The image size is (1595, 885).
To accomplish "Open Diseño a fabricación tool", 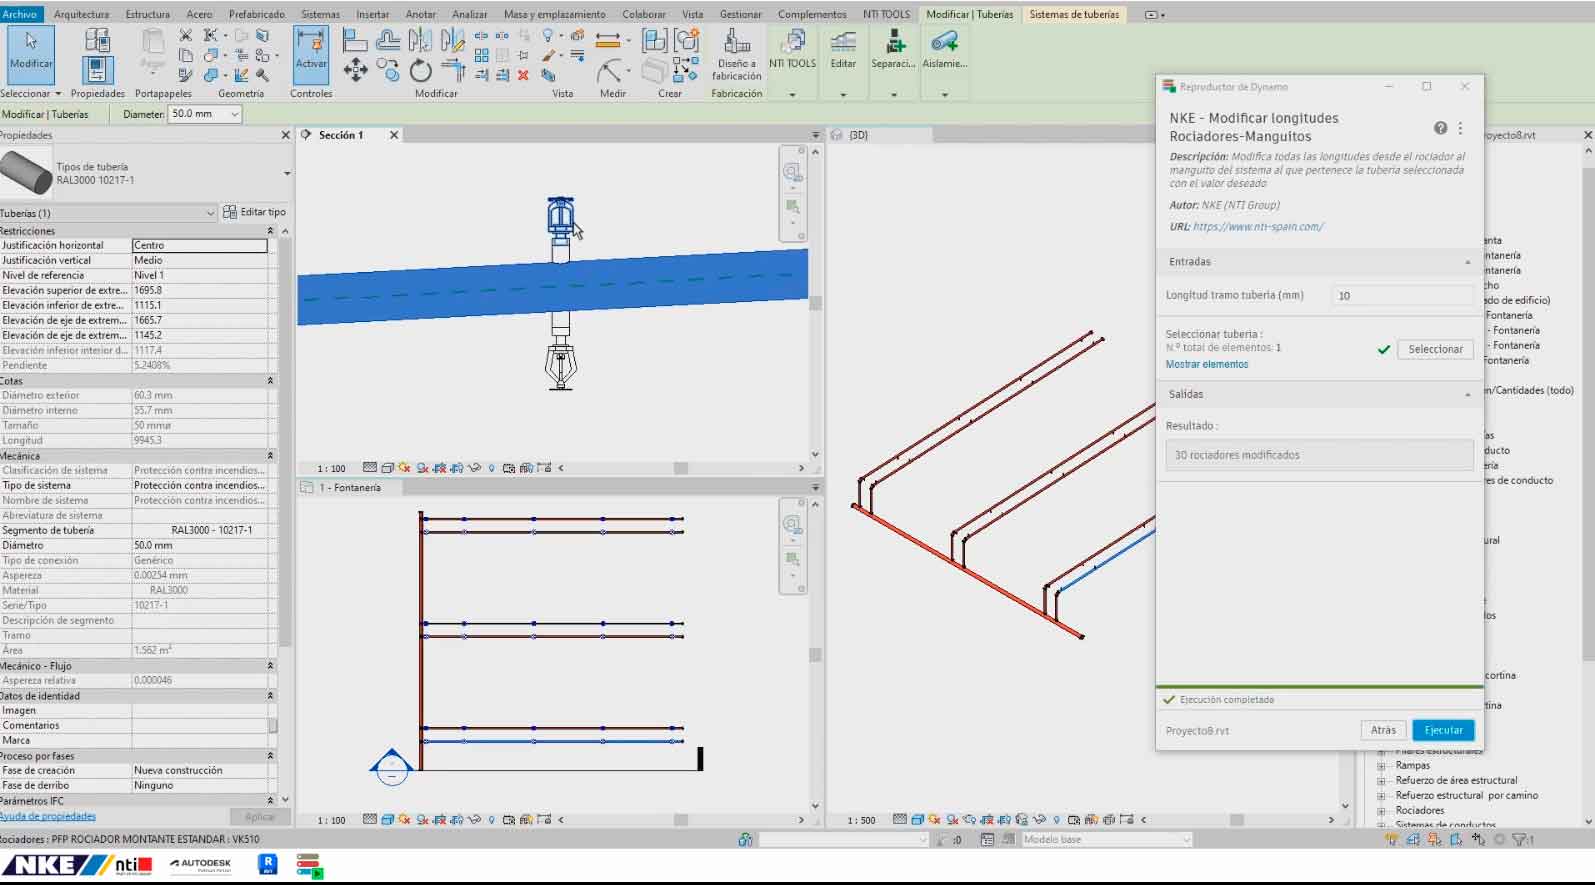I will pyautogui.click(x=737, y=55).
